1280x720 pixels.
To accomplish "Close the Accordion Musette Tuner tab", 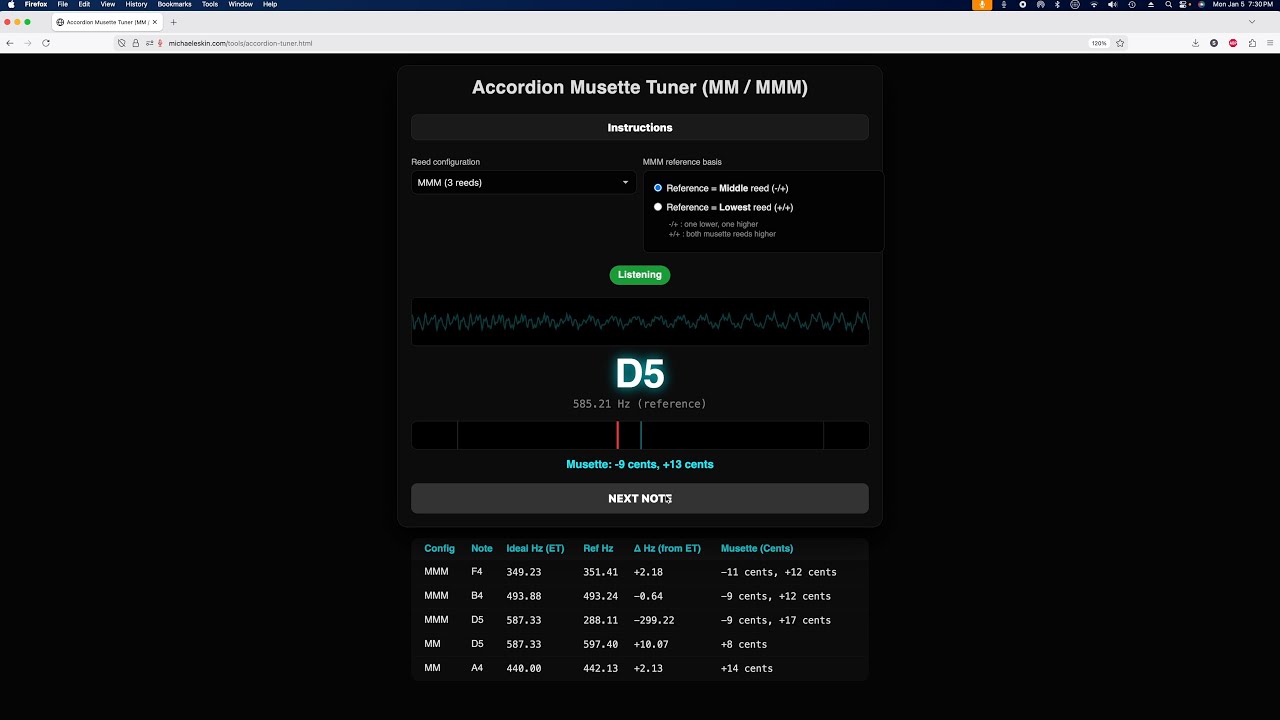I will click(x=155, y=22).
